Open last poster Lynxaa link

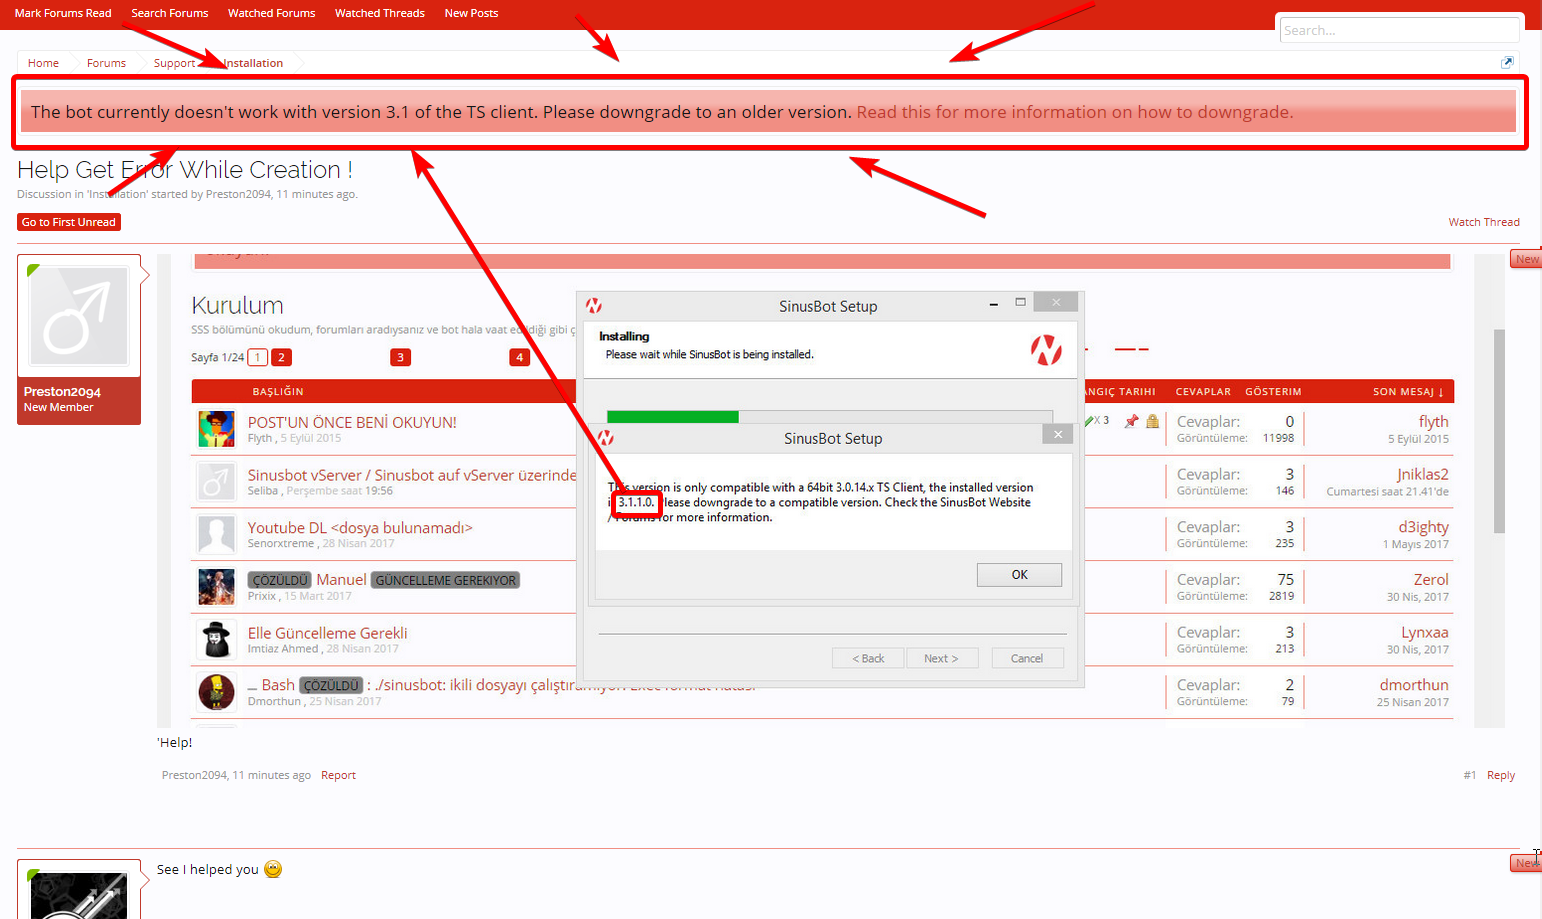[1425, 633]
